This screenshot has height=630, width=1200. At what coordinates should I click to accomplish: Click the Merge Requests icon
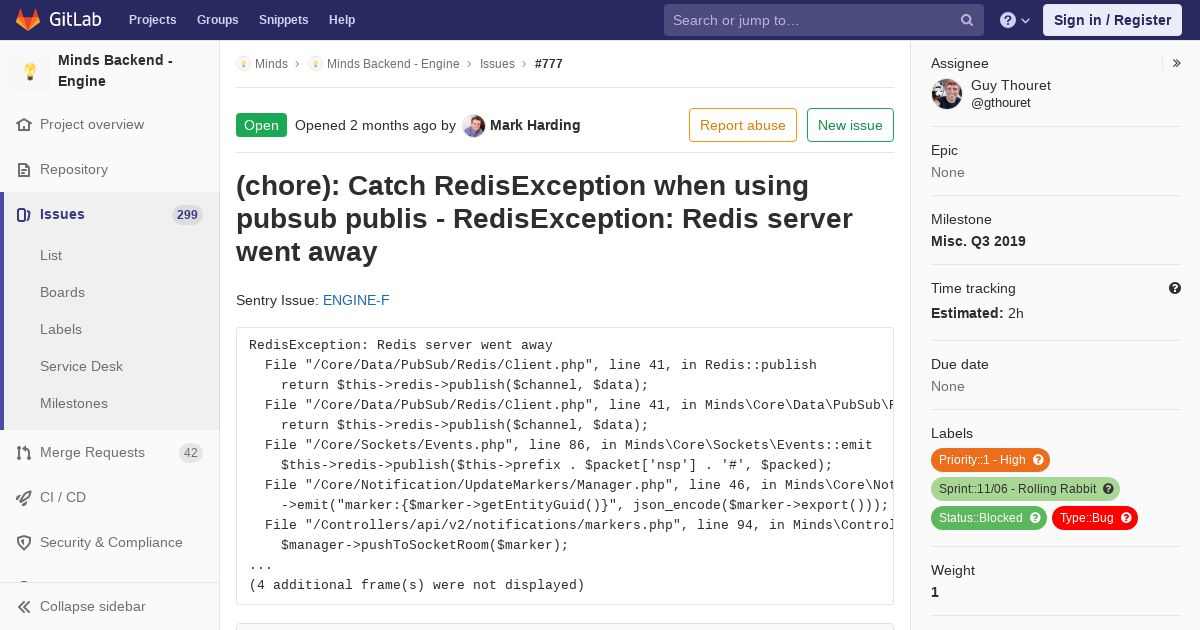click(24, 453)
